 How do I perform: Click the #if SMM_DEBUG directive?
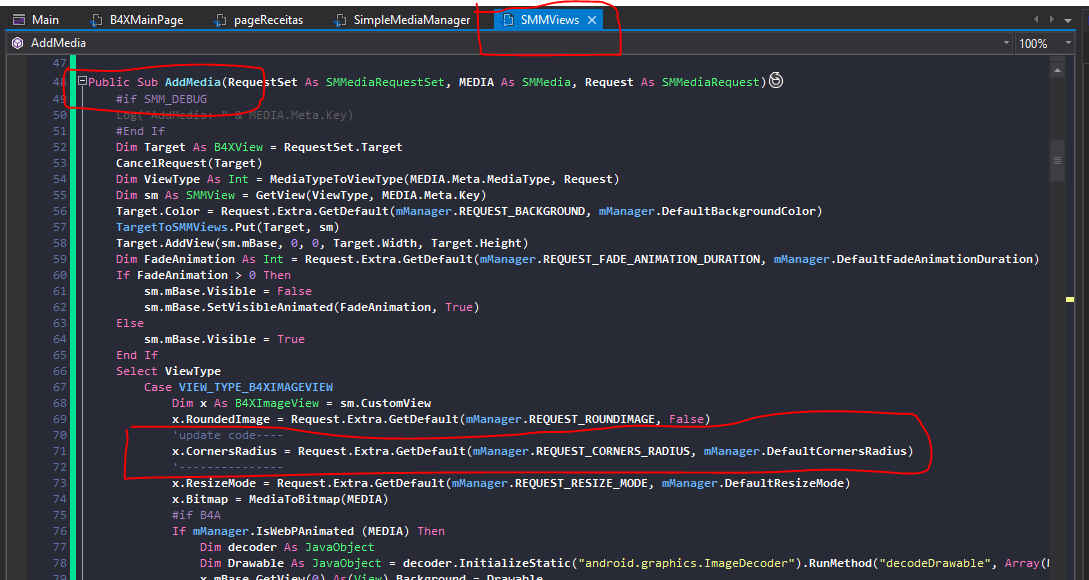(x=161, y=99)
